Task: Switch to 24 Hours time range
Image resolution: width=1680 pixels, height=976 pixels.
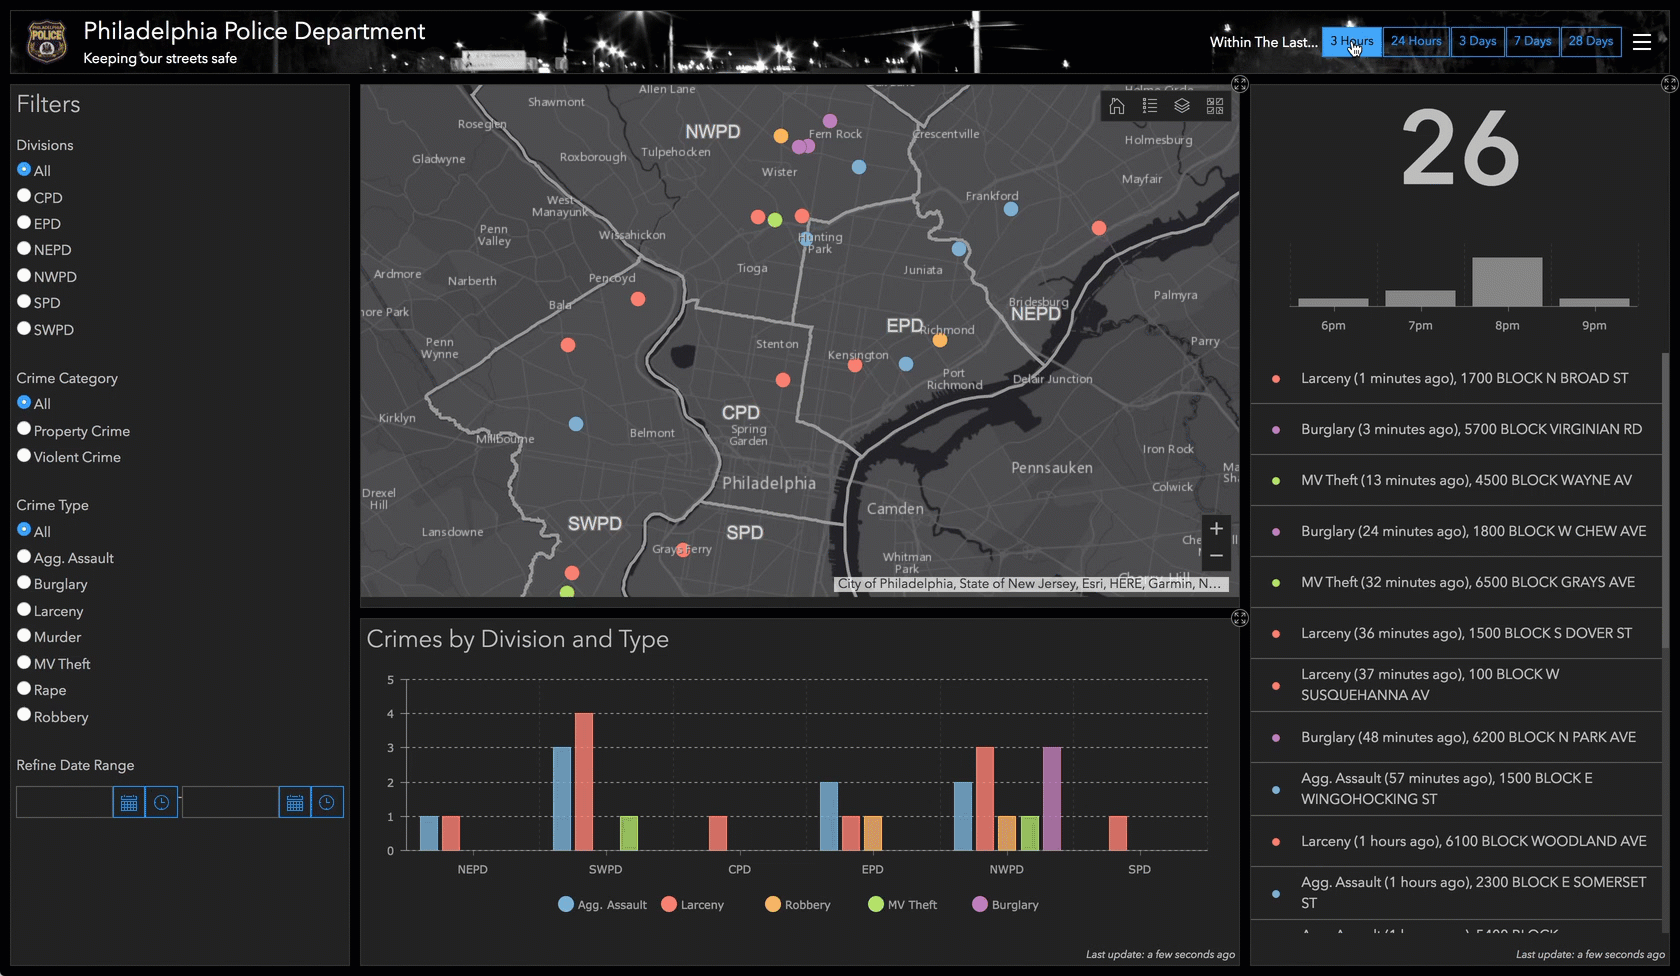Action: click(1416, 41)
